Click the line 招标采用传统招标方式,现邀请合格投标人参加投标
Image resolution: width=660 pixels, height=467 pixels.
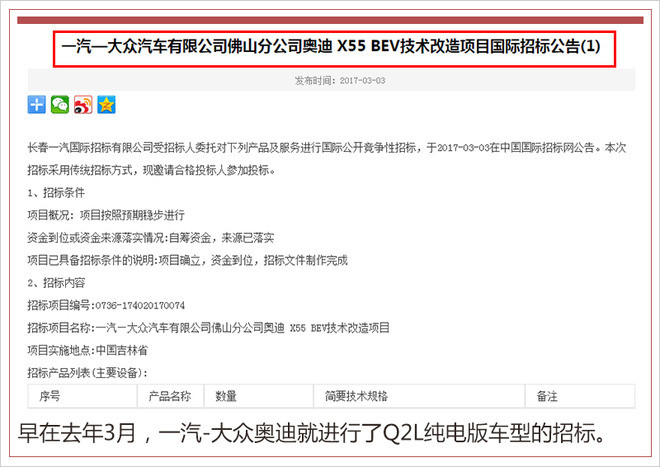tap(152, 170)
